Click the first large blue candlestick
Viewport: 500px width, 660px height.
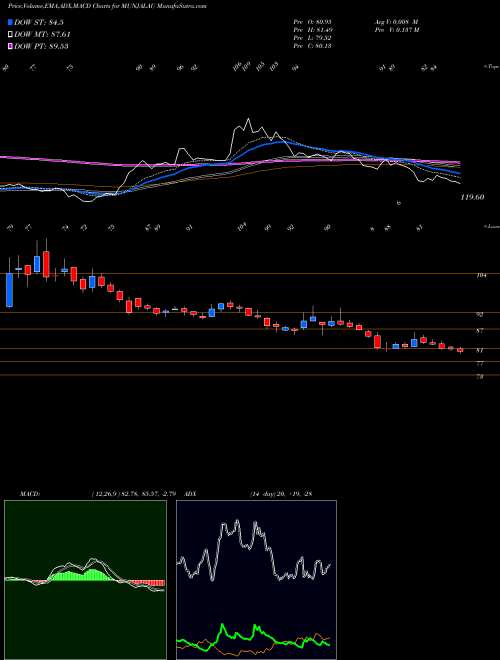(9, 290)
